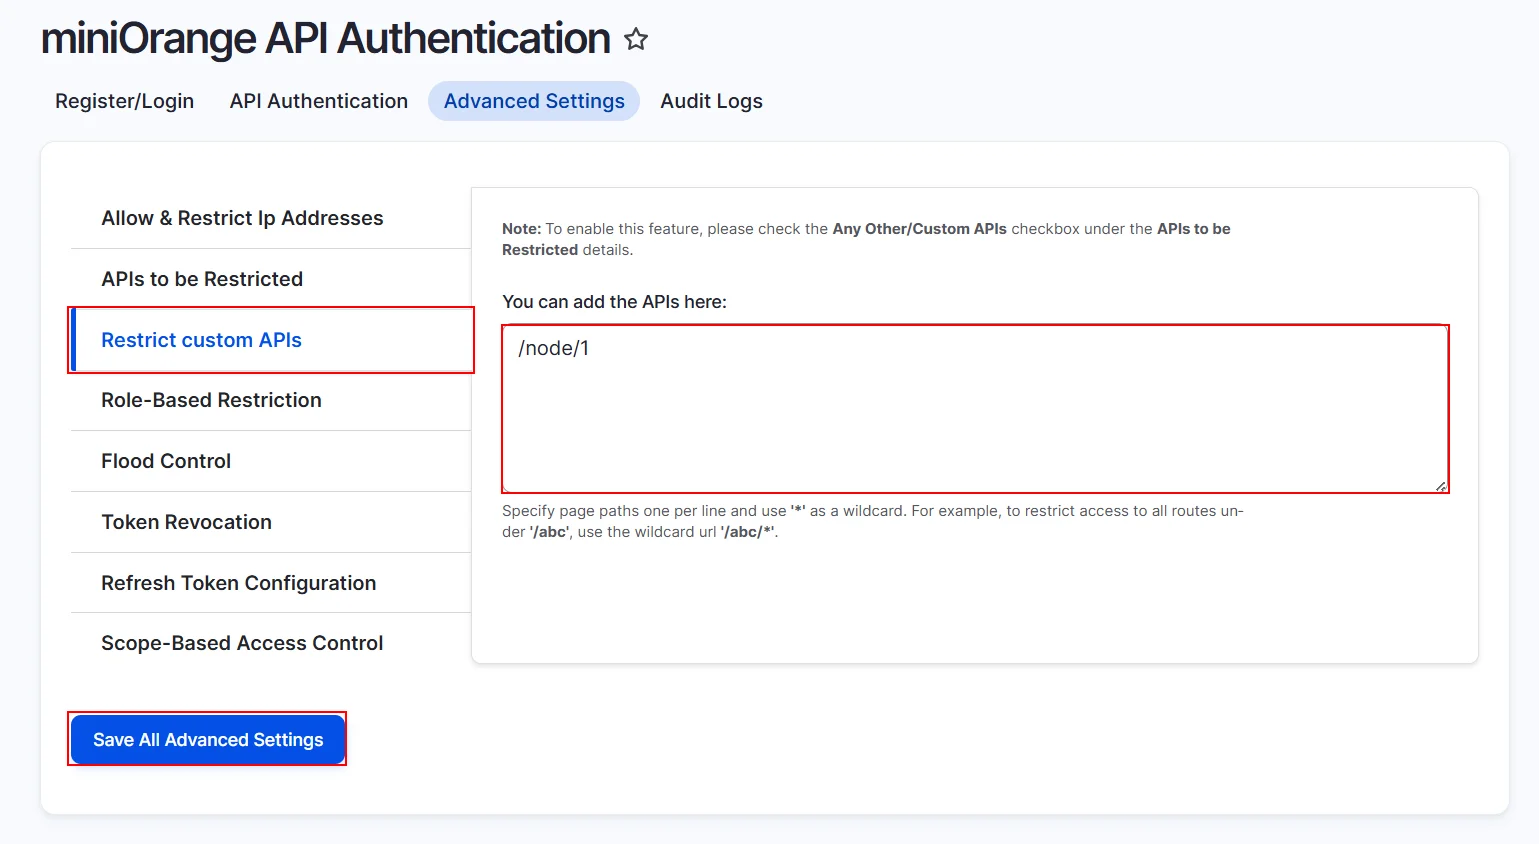1539x844 pixels.
Task: Open Refresh Token Configuration settings
Action: click(238, 583)
